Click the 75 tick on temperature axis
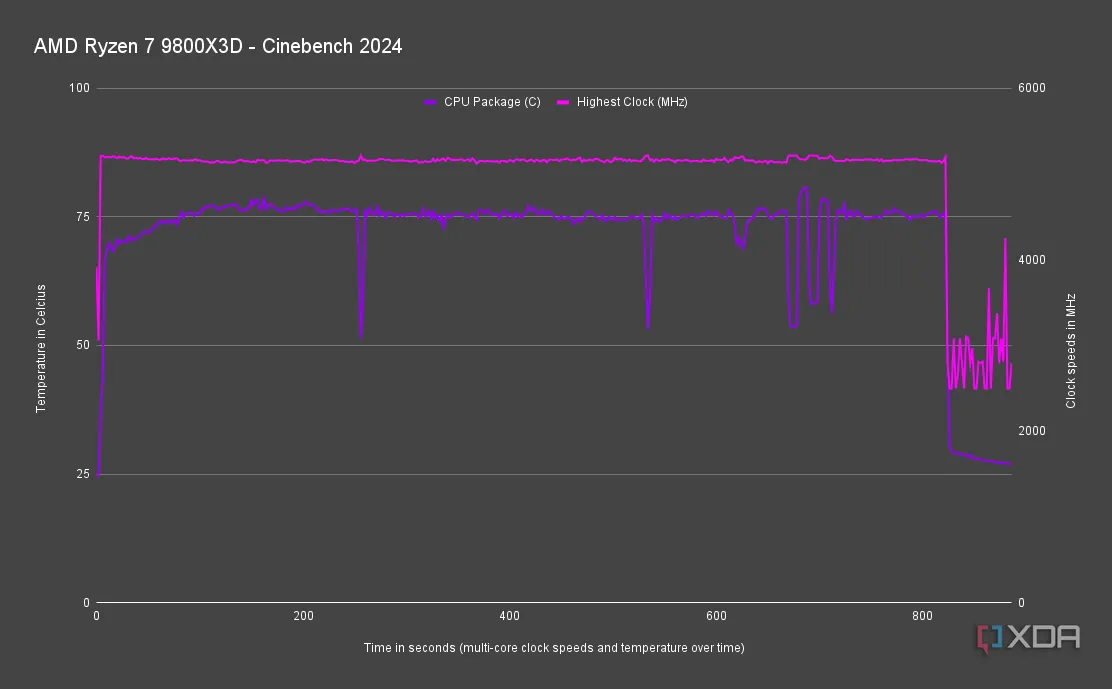1112x689 pixels. click(x=82, y=217)
